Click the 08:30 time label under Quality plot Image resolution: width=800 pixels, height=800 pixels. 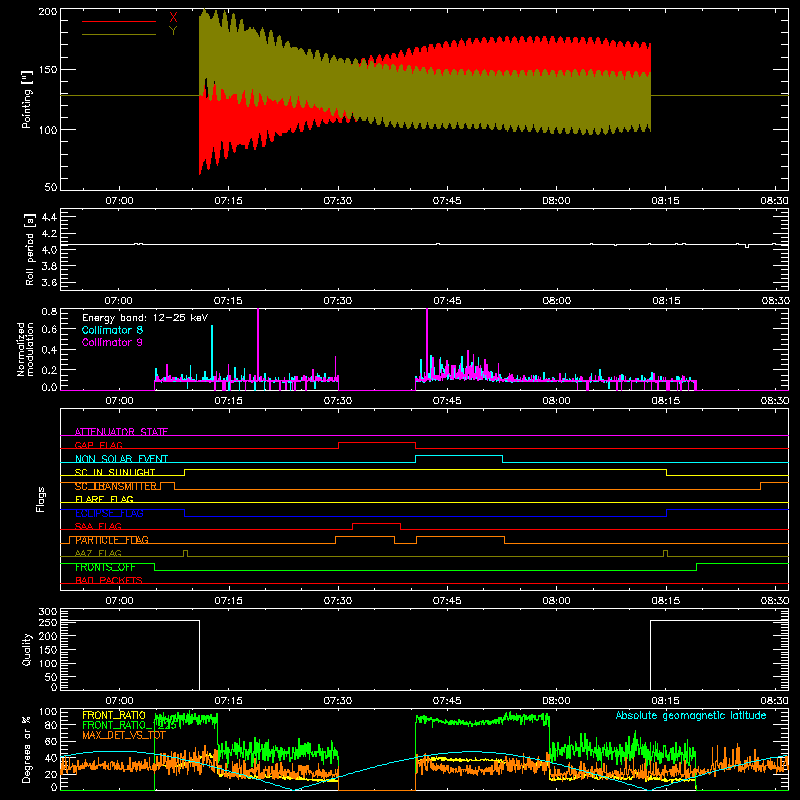[774, 701]
